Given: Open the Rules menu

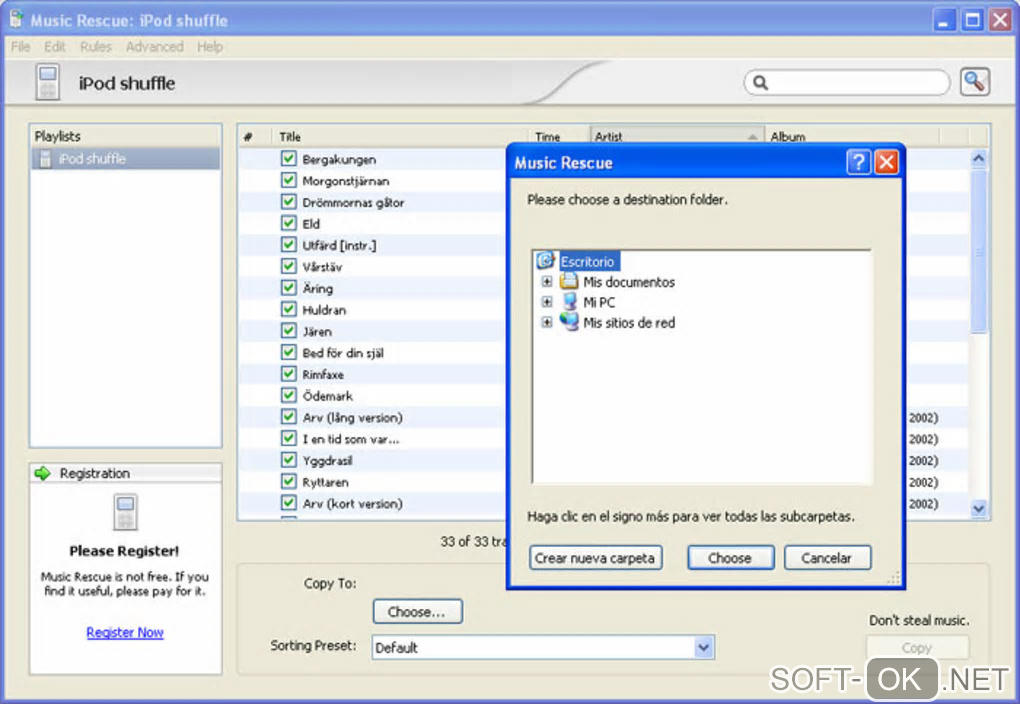Looking at the screenshot, I should click(x=96, y=47).
